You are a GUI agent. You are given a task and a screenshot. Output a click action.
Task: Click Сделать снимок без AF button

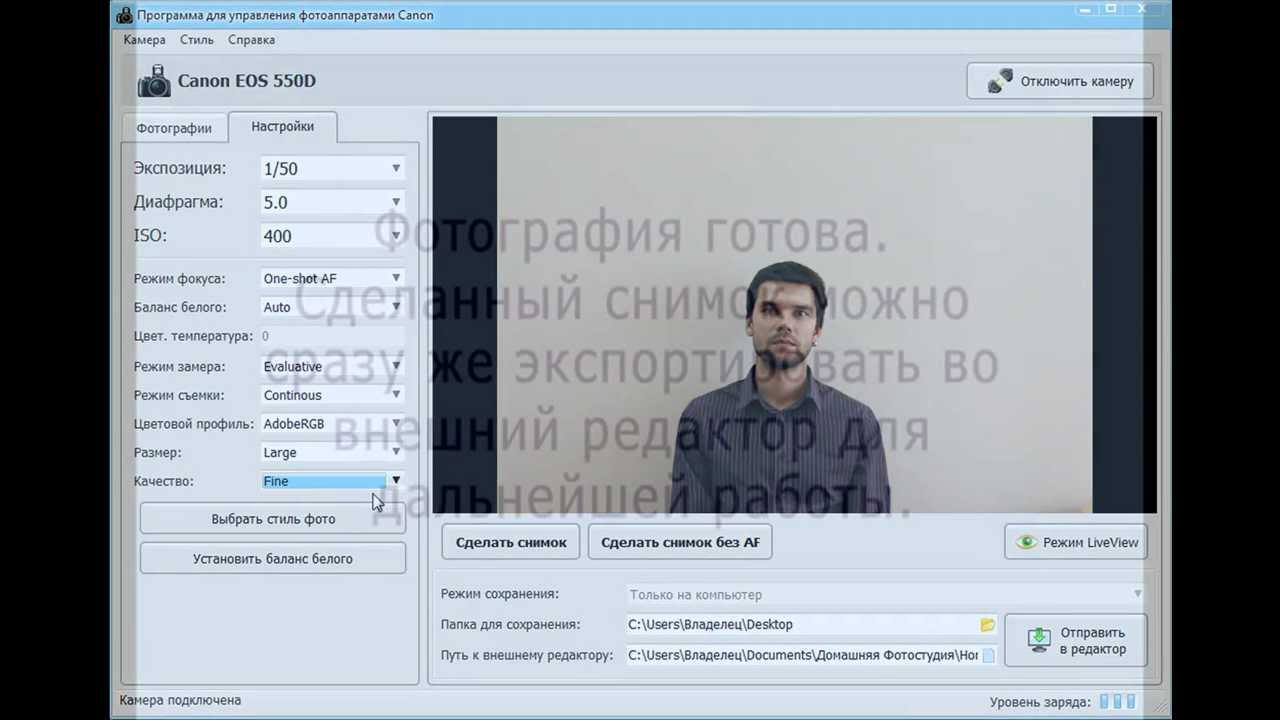[x=680, y=542]
